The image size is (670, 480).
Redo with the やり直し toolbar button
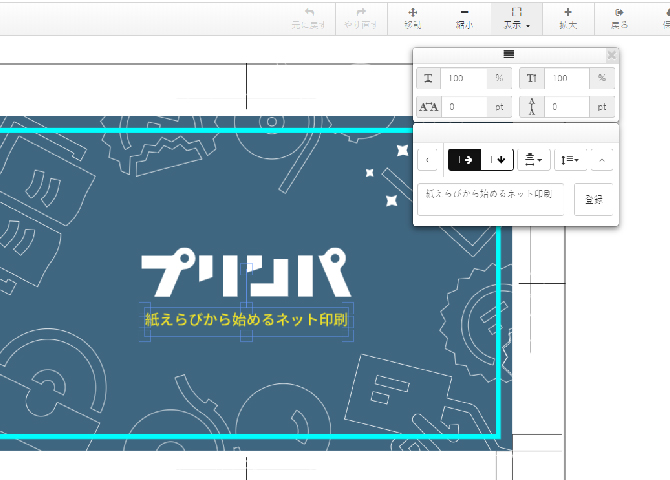(361, 19)
